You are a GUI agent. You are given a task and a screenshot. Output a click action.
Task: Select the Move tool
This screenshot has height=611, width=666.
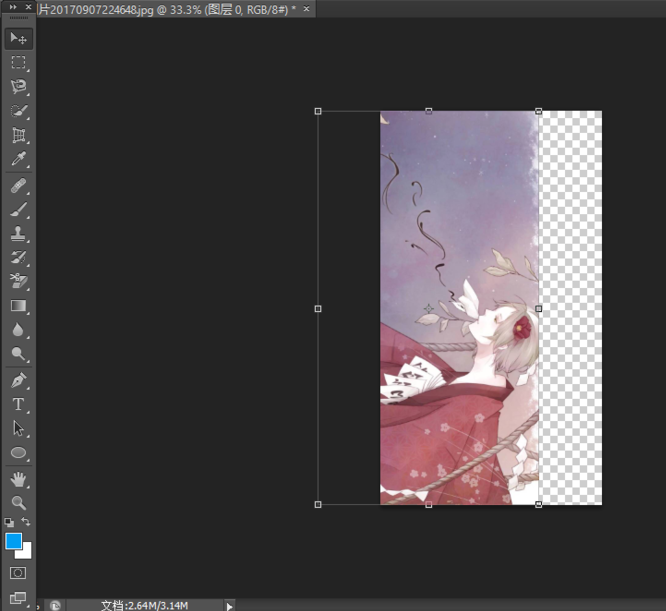coord(18,38)
